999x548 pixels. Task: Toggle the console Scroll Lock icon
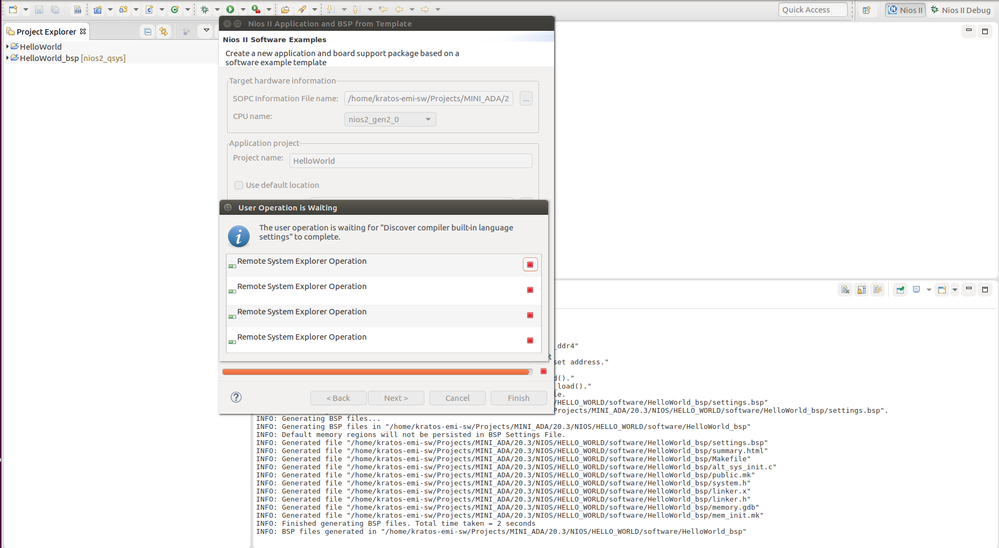tap(861, 289)
